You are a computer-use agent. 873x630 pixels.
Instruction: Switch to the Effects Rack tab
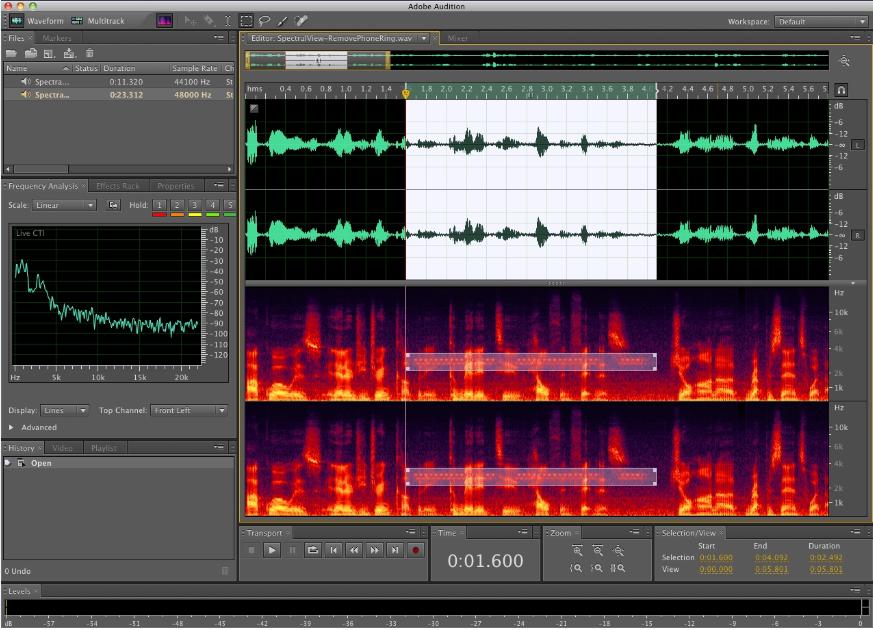pyautogui.click(x=117, y=186)
